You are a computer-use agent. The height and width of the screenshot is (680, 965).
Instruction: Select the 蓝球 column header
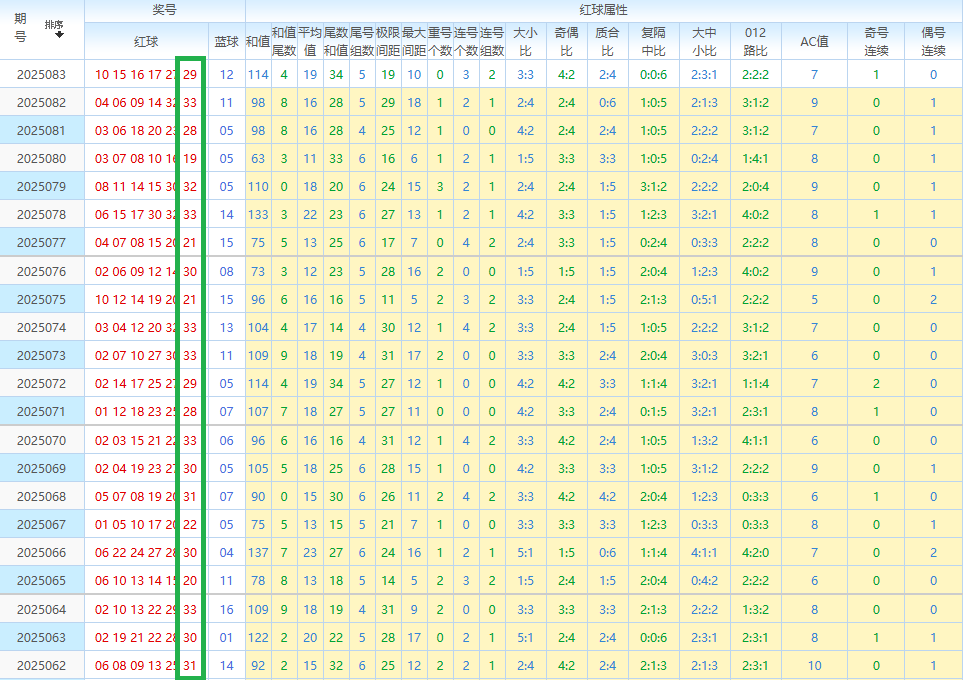[x=226, y=41]
